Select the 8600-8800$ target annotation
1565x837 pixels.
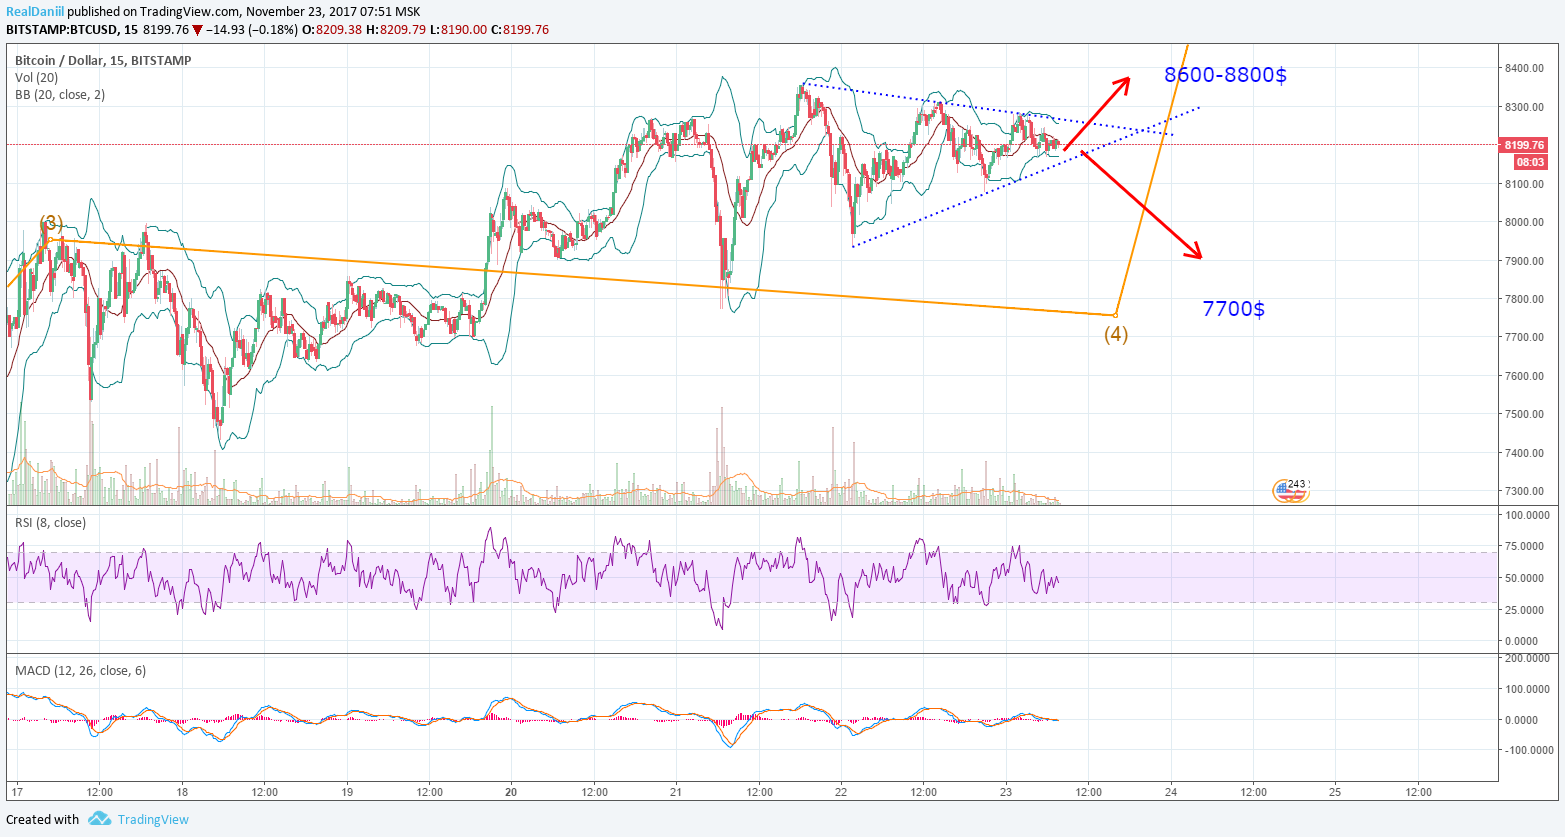tap(1225, 75)
